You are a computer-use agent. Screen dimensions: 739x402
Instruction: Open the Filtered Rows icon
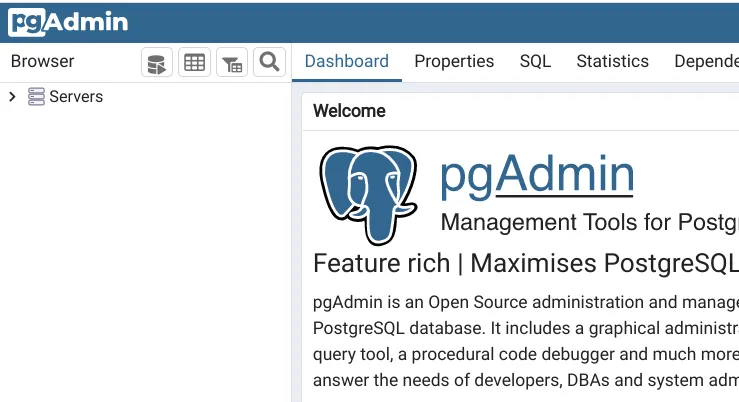232,62
